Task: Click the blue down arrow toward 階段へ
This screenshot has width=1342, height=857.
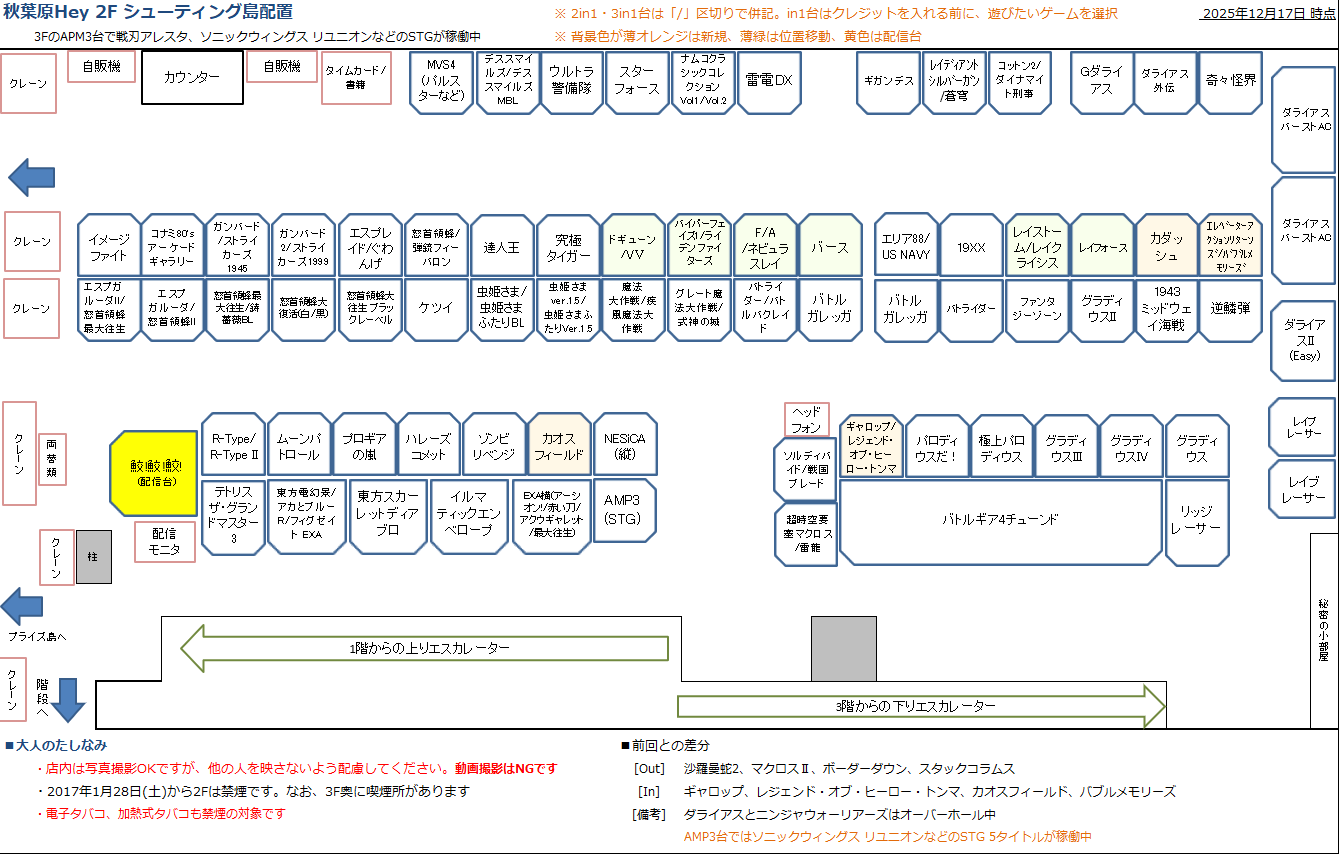Action: [x=69, y=699]
